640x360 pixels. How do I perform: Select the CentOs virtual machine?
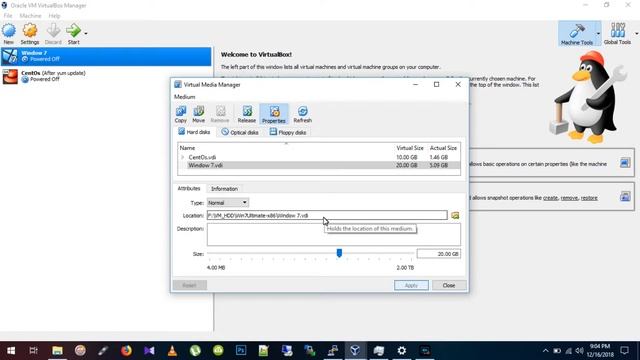(106, 76)
